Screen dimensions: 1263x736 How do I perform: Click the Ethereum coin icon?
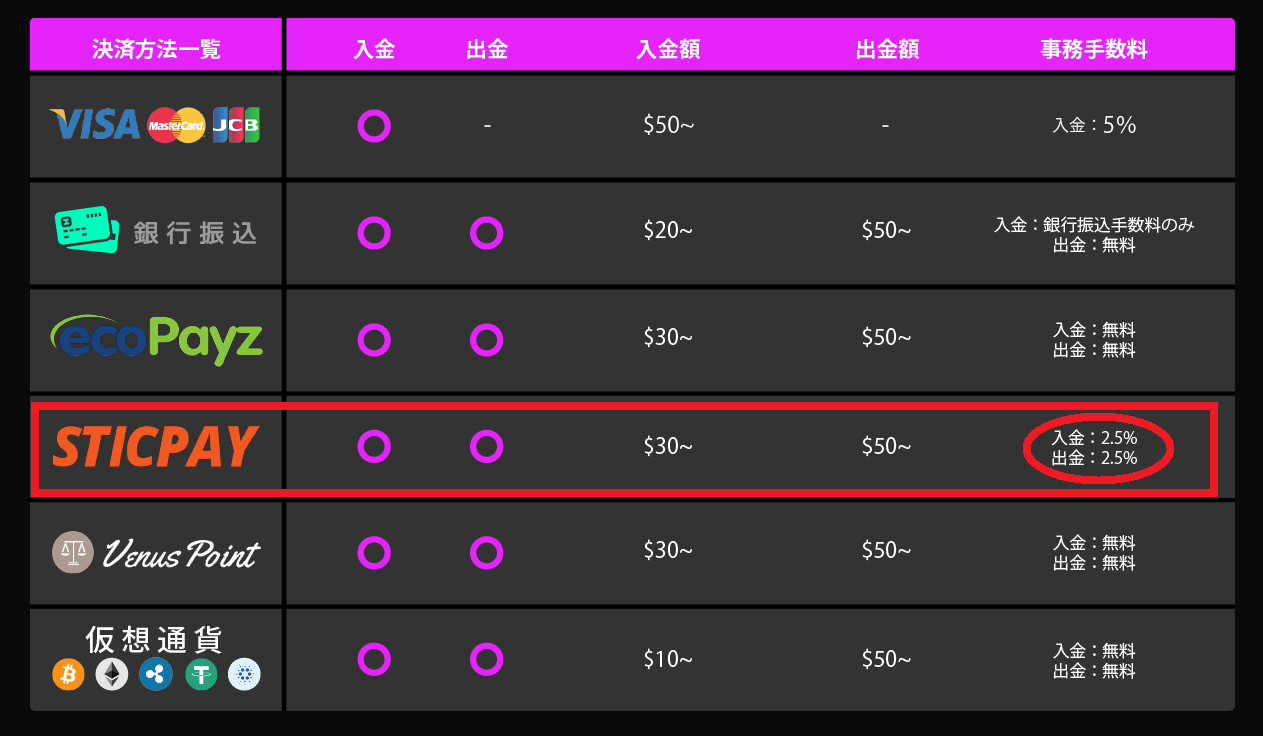click(112, 675)
